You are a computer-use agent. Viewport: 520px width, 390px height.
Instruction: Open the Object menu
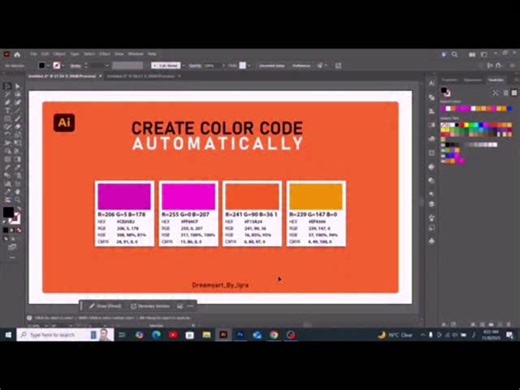click(59, 54)
